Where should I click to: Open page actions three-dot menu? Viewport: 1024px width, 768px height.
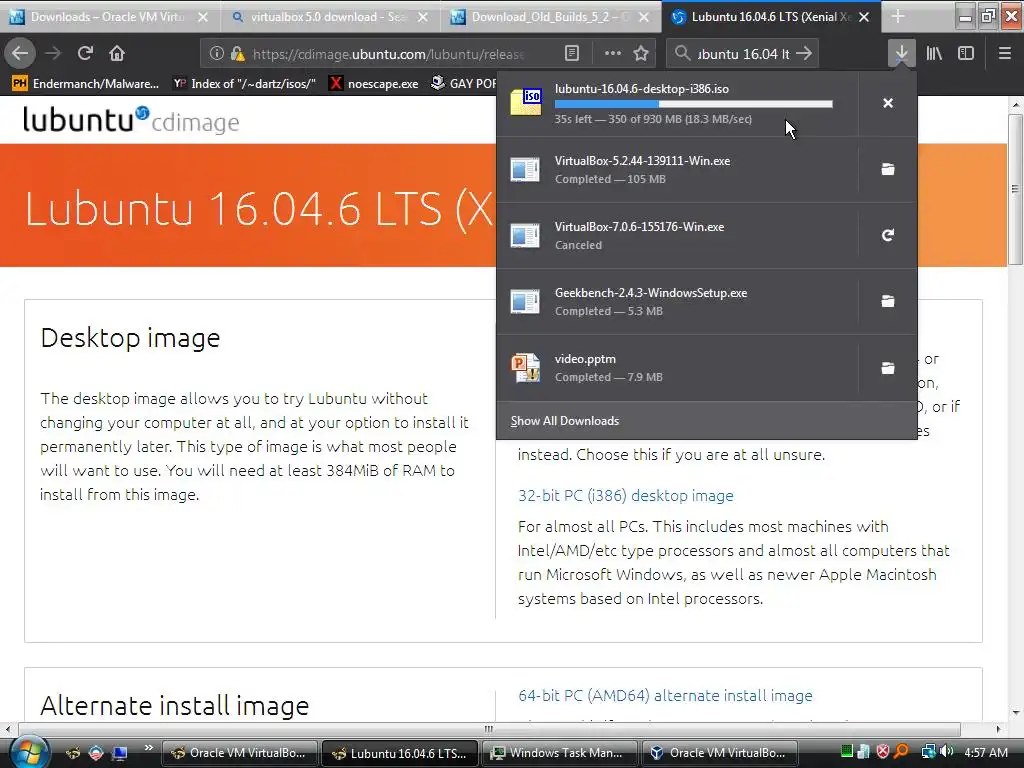[x=613, y=54]
